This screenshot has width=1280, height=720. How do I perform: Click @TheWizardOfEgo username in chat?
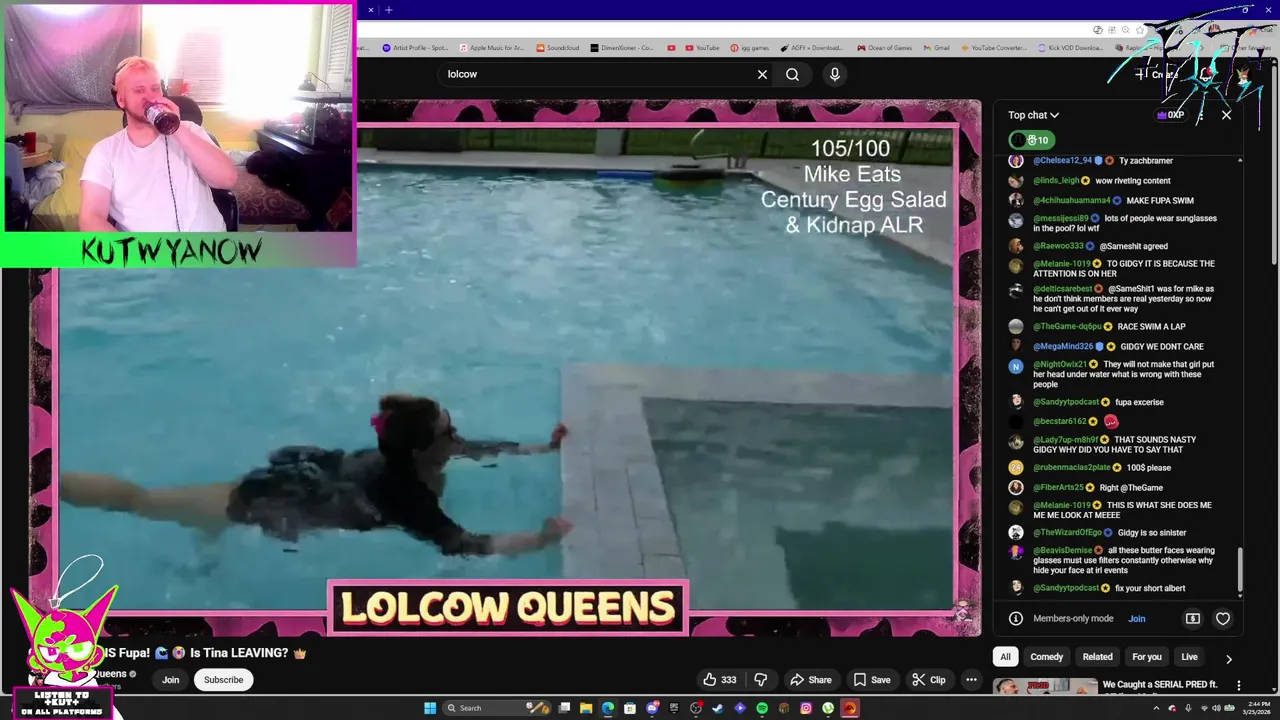1067,533
